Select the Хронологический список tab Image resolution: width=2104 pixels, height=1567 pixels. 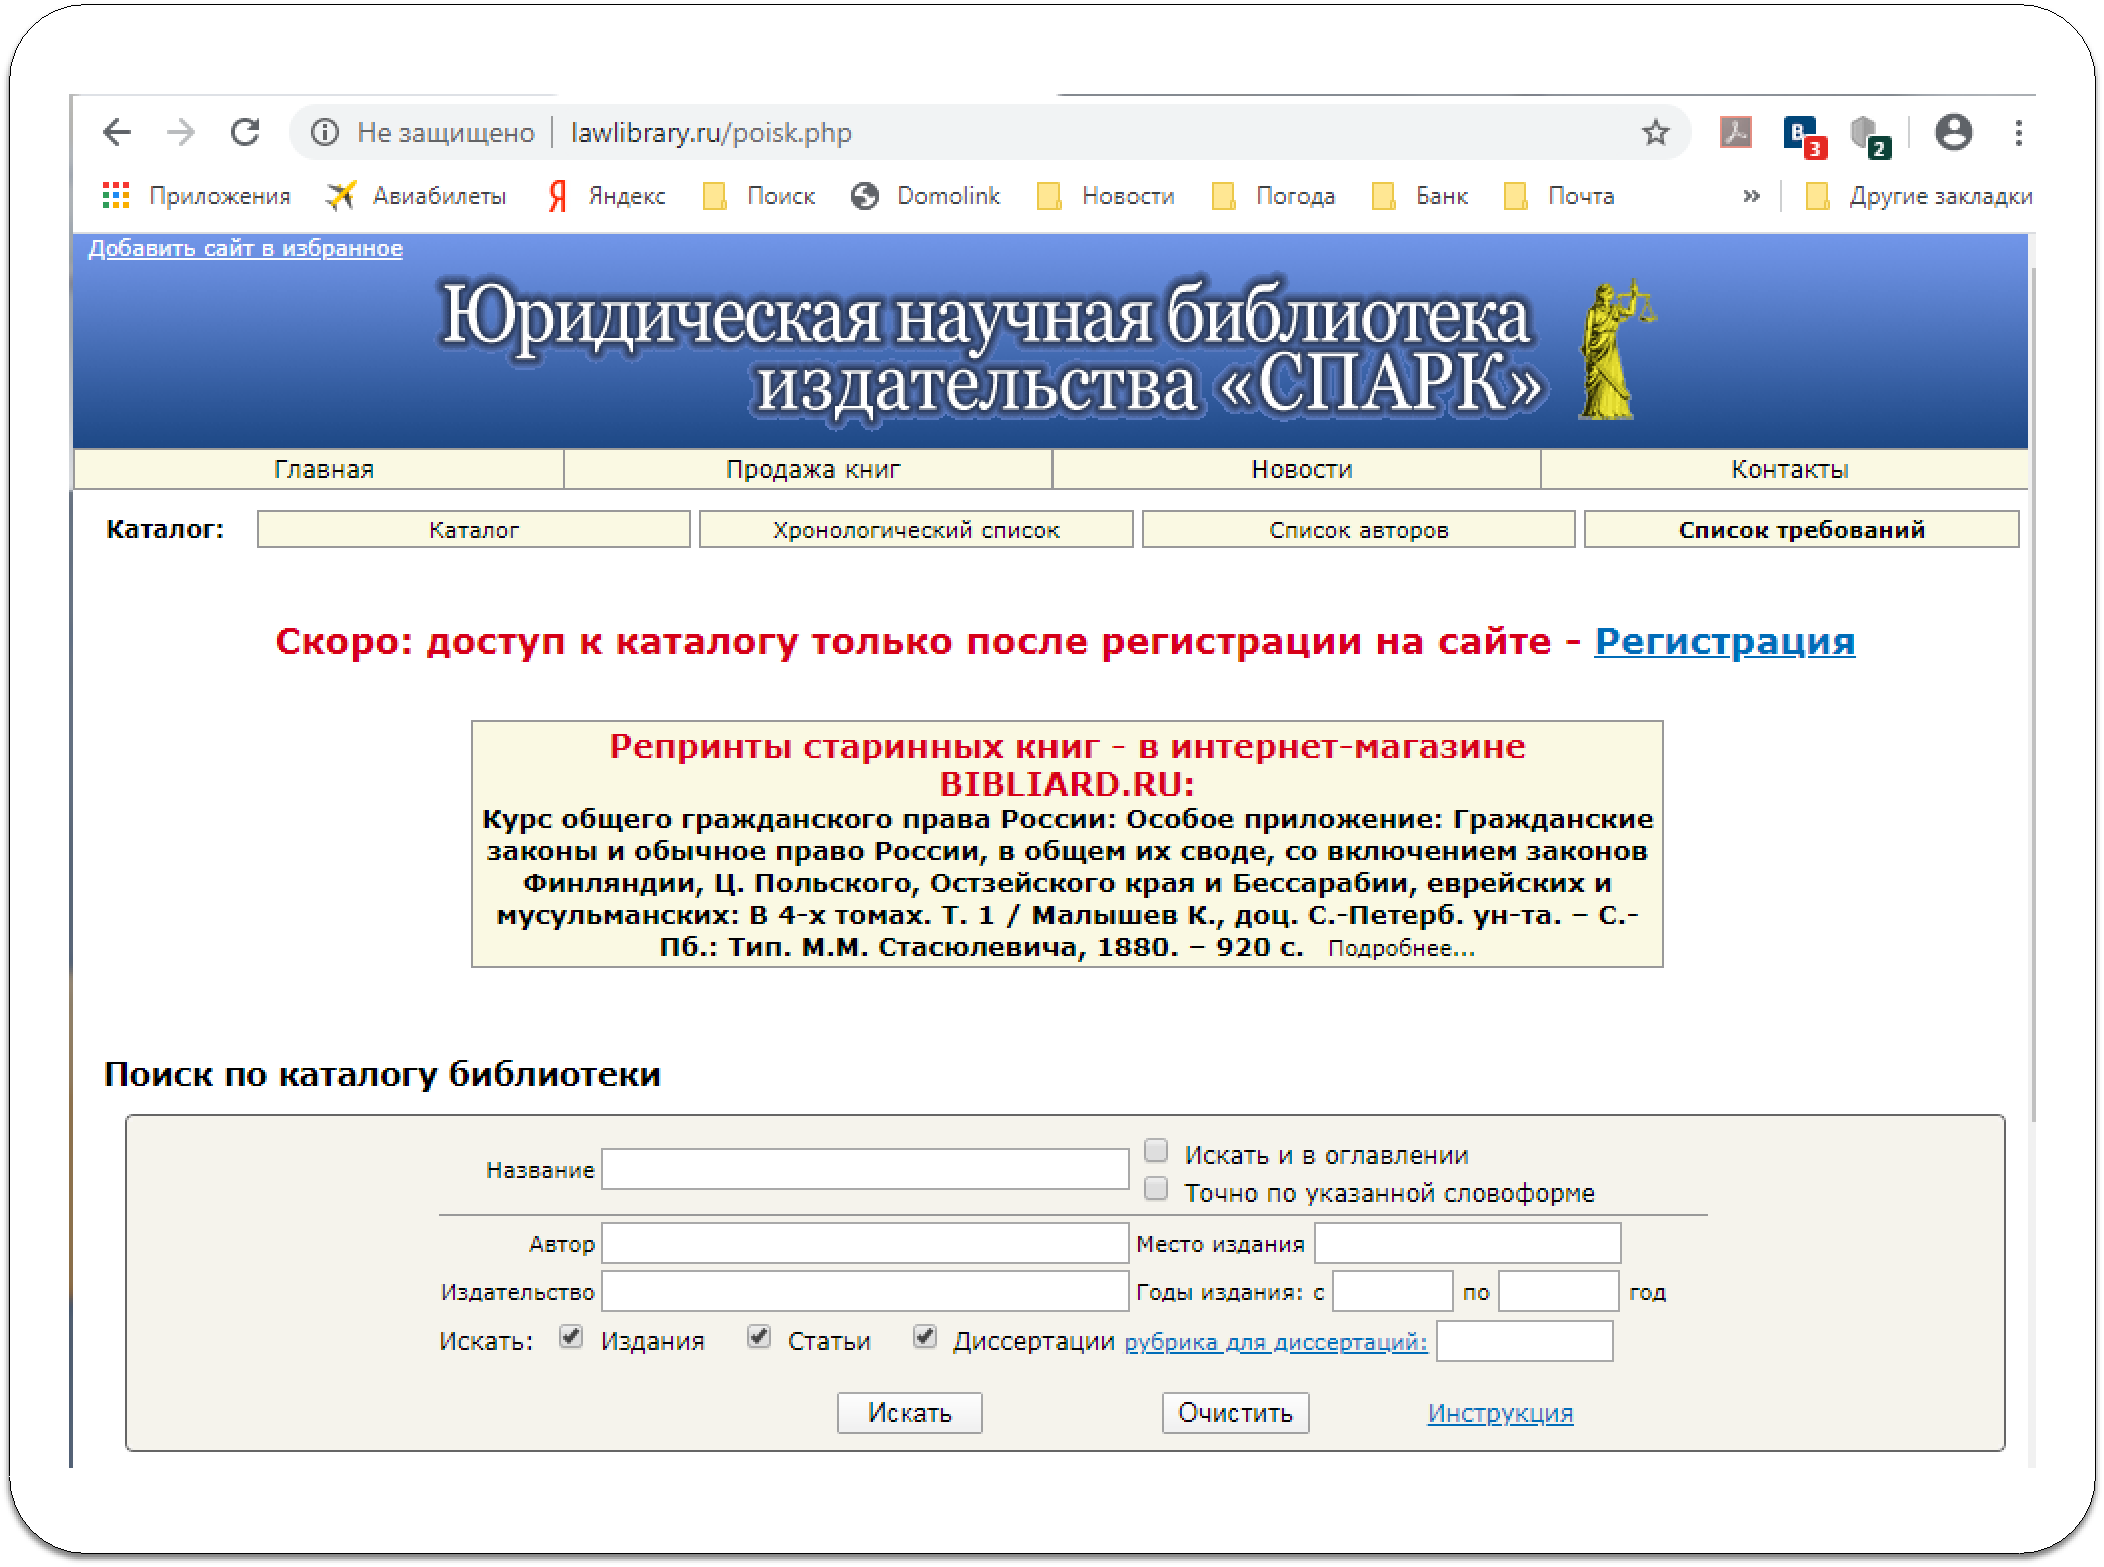coord(916,530)
